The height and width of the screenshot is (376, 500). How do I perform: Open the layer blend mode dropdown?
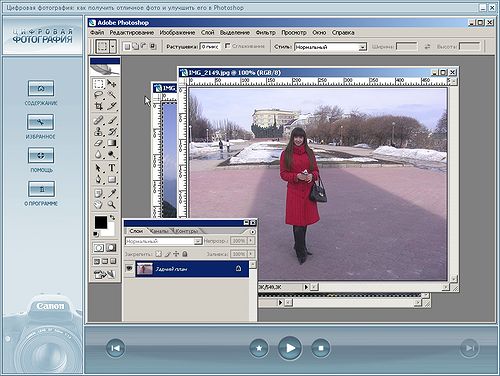(x=164, y=241)
